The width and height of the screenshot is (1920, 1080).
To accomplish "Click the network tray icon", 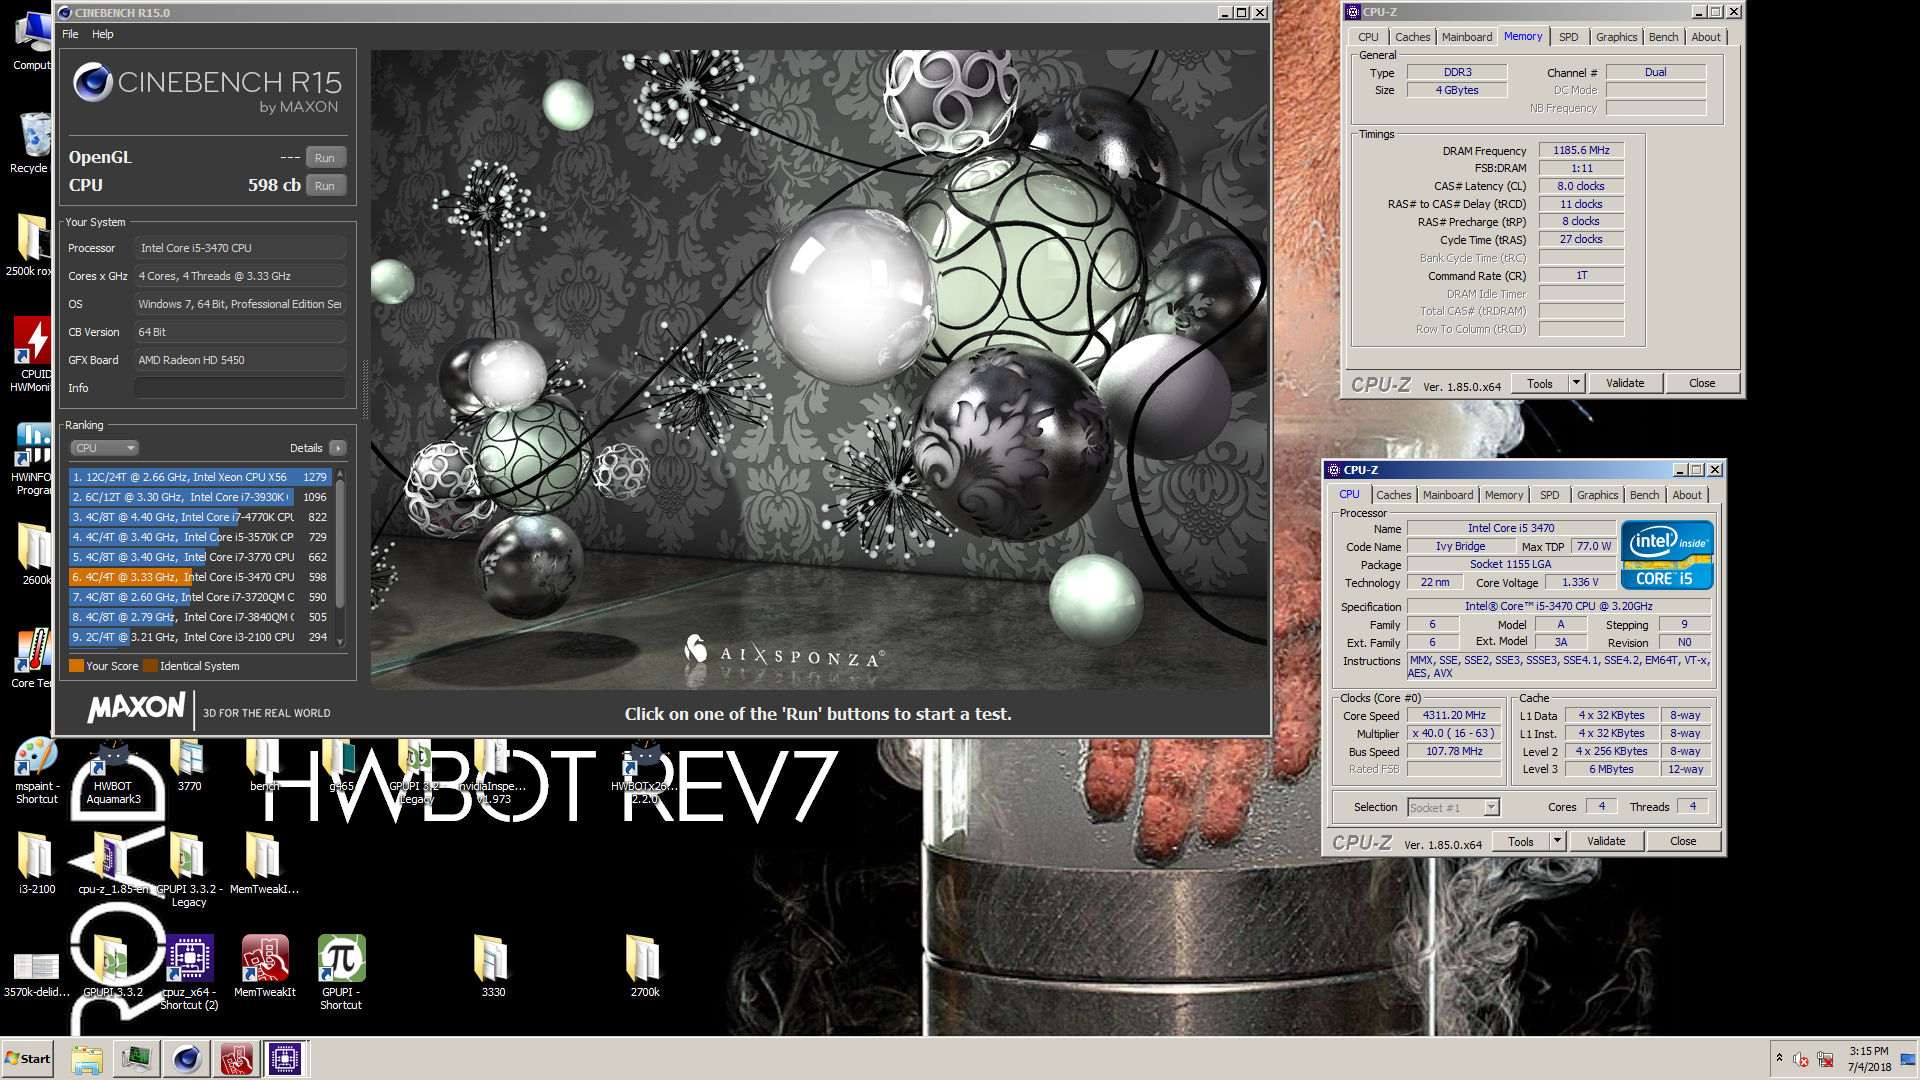I will tap(1824, 1059).
